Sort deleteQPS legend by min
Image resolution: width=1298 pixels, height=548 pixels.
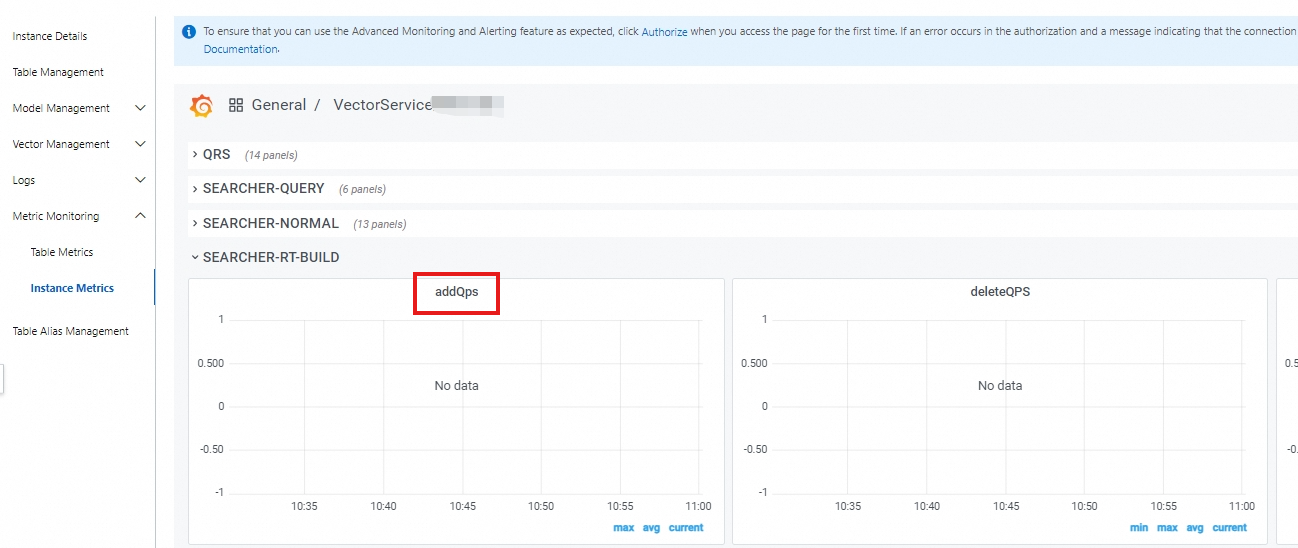[1139, 528]
